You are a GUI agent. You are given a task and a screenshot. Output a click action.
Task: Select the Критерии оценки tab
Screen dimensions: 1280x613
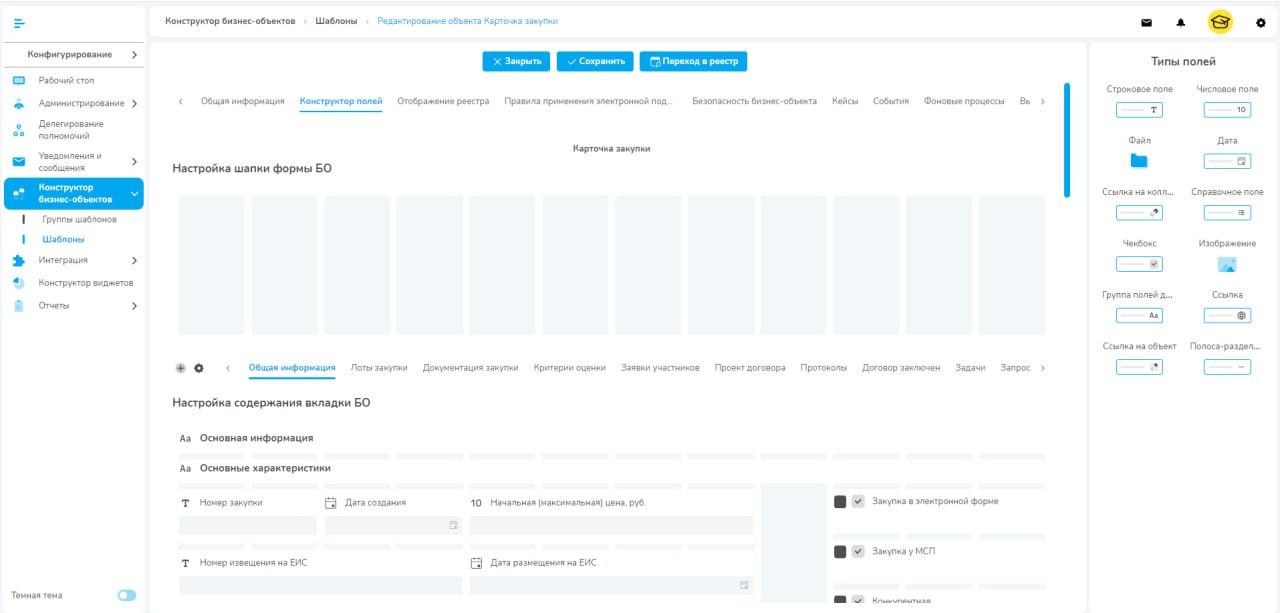pyautogui.click(x=570, y=368)
